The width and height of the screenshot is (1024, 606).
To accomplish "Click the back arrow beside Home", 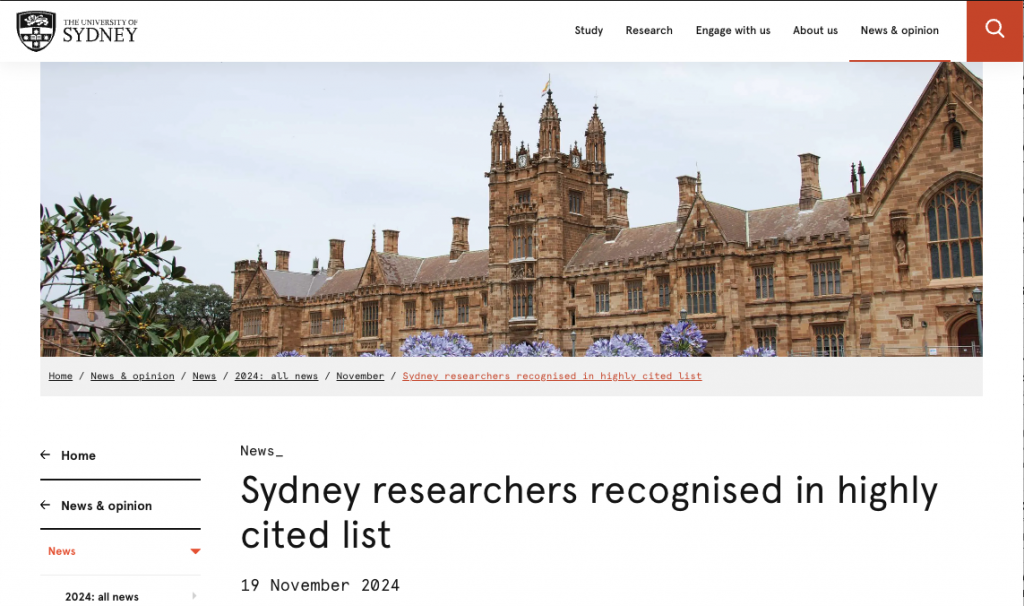I will [x=45, y=455].
